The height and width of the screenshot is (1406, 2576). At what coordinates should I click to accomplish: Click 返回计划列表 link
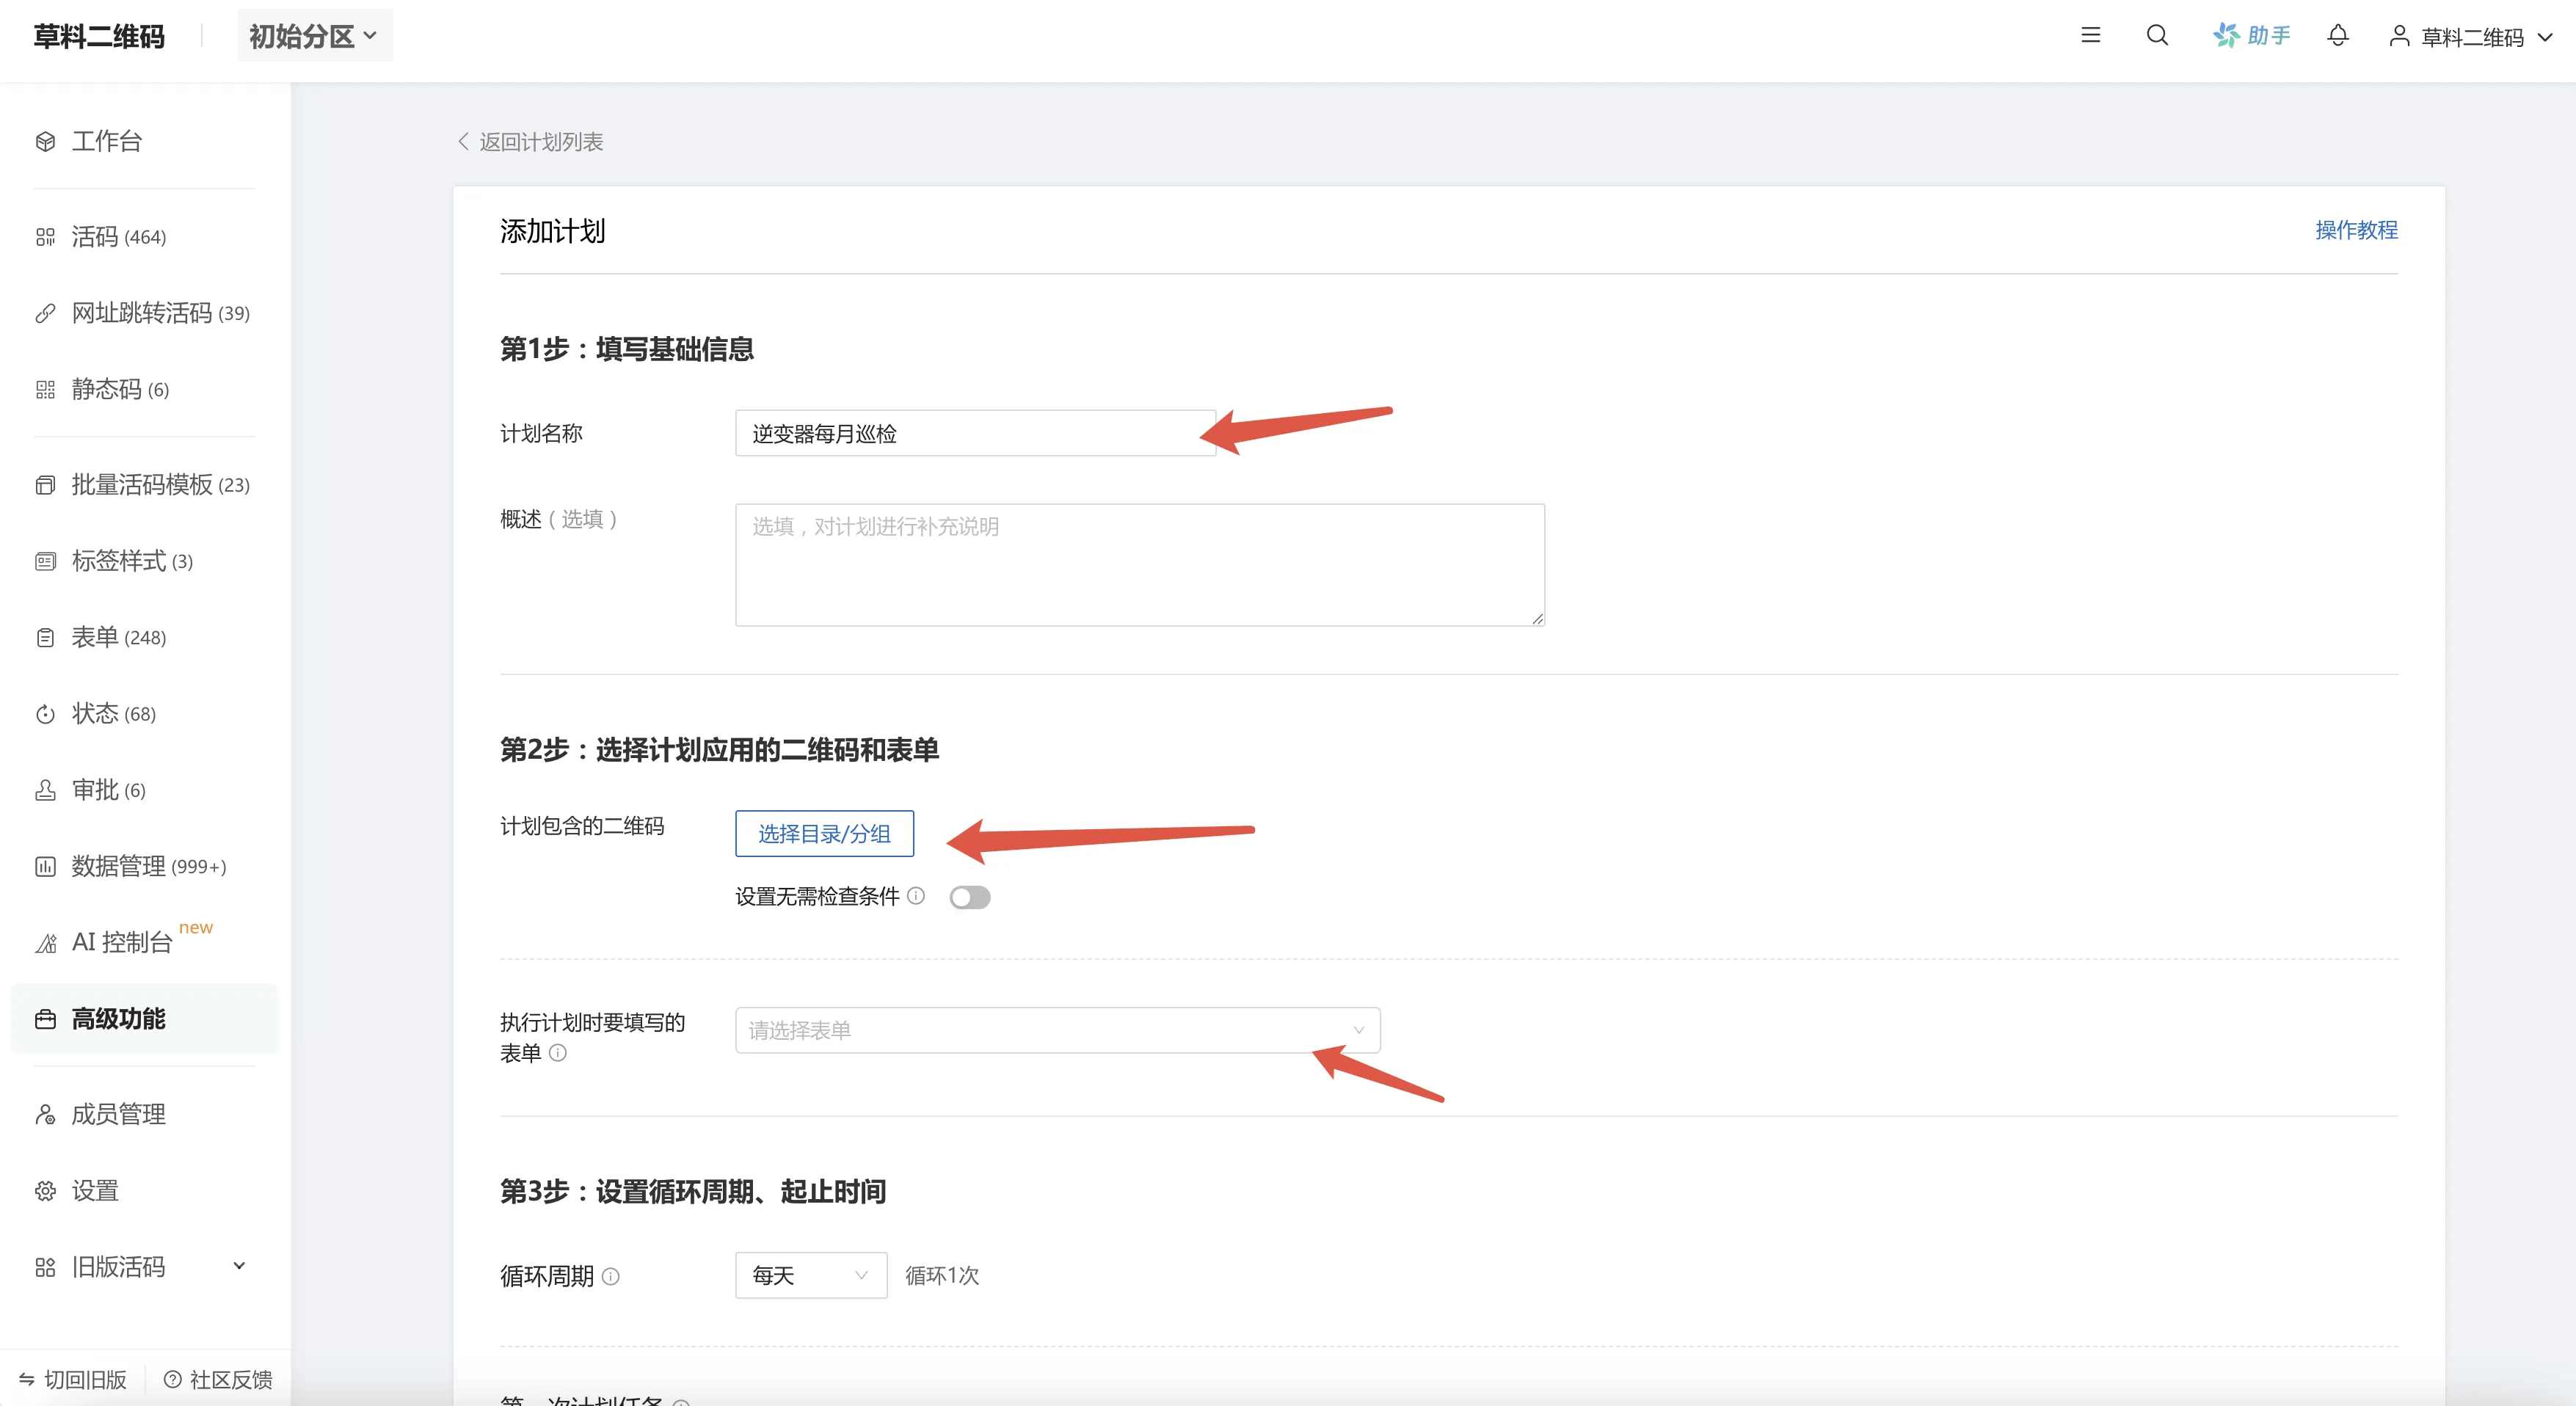[x=541, y=142]
